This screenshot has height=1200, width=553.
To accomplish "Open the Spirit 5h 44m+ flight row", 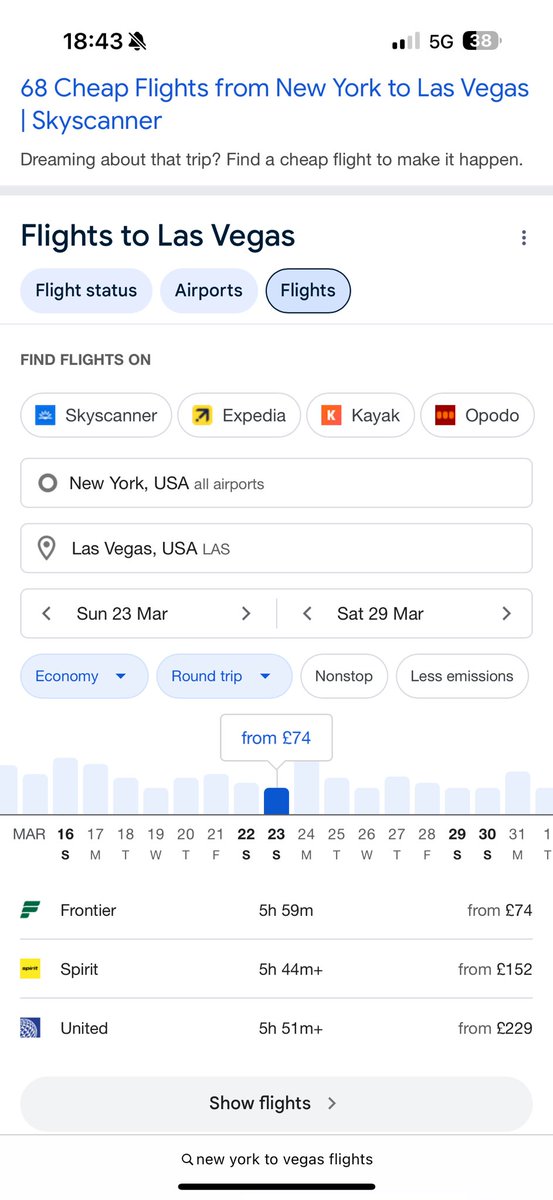I will (x=276, y=969).
